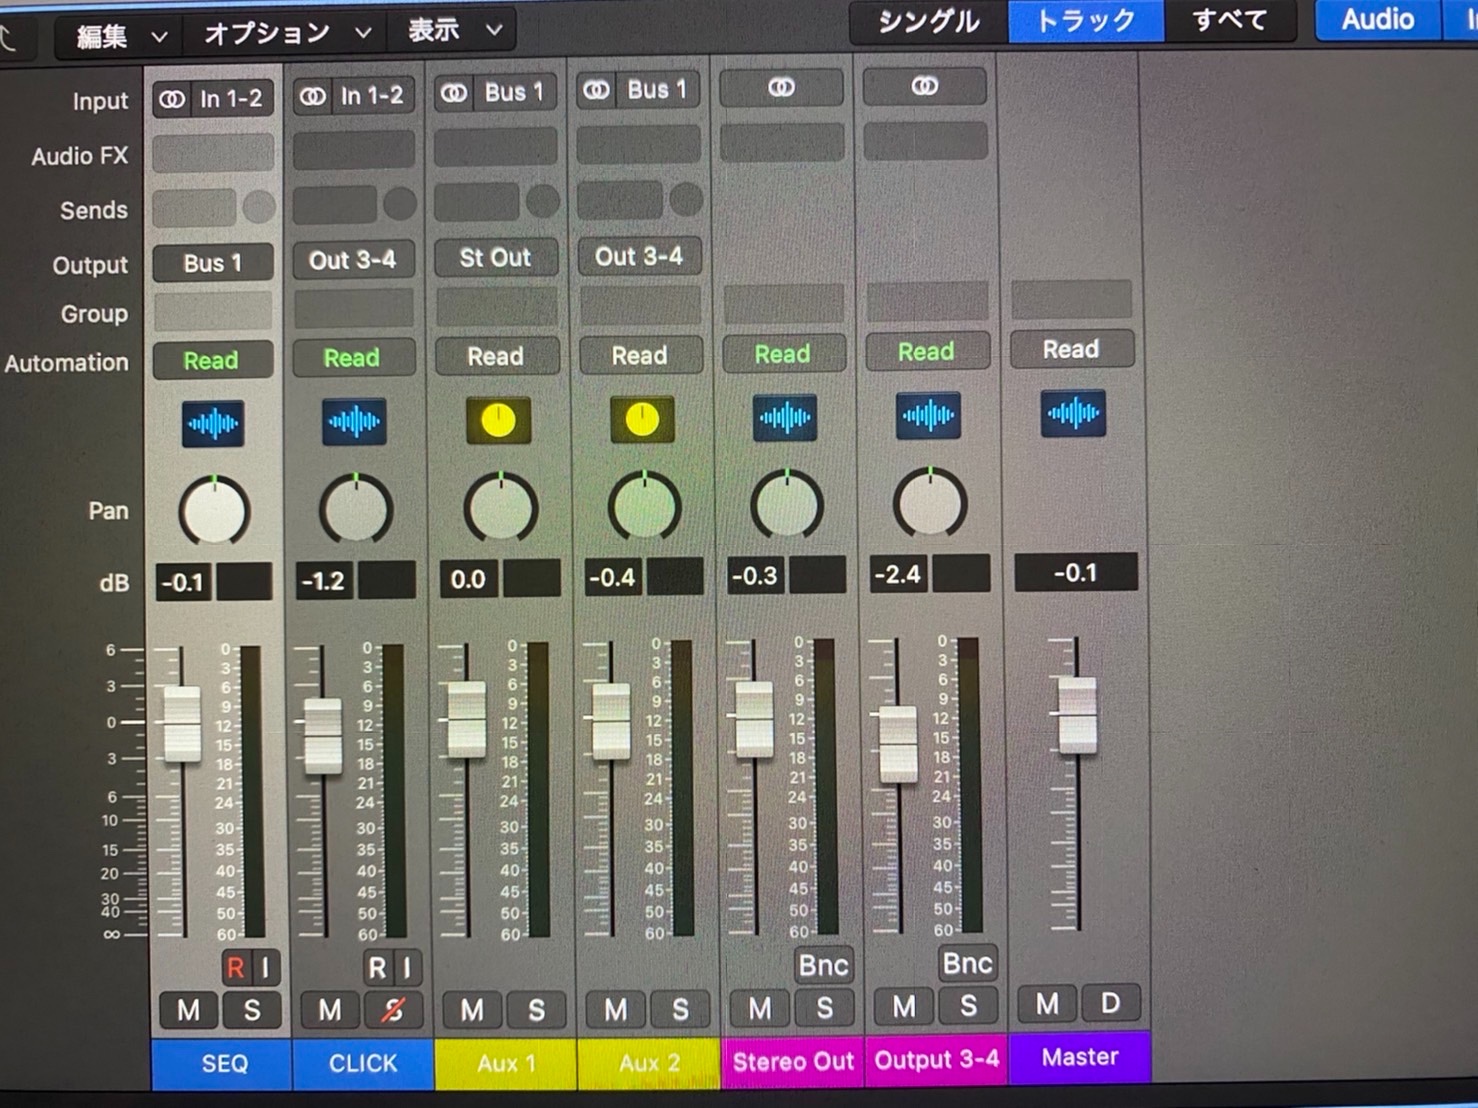Viewport: 1478px width, 1108px height.
Task: Click the Aux 2 yellow knob icon
Action: coord(642,420)
